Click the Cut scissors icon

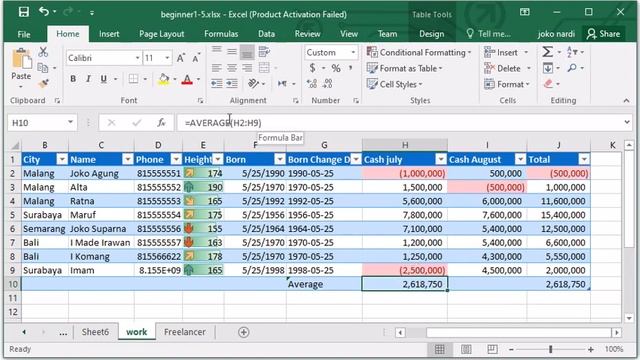tap(43, 52)
